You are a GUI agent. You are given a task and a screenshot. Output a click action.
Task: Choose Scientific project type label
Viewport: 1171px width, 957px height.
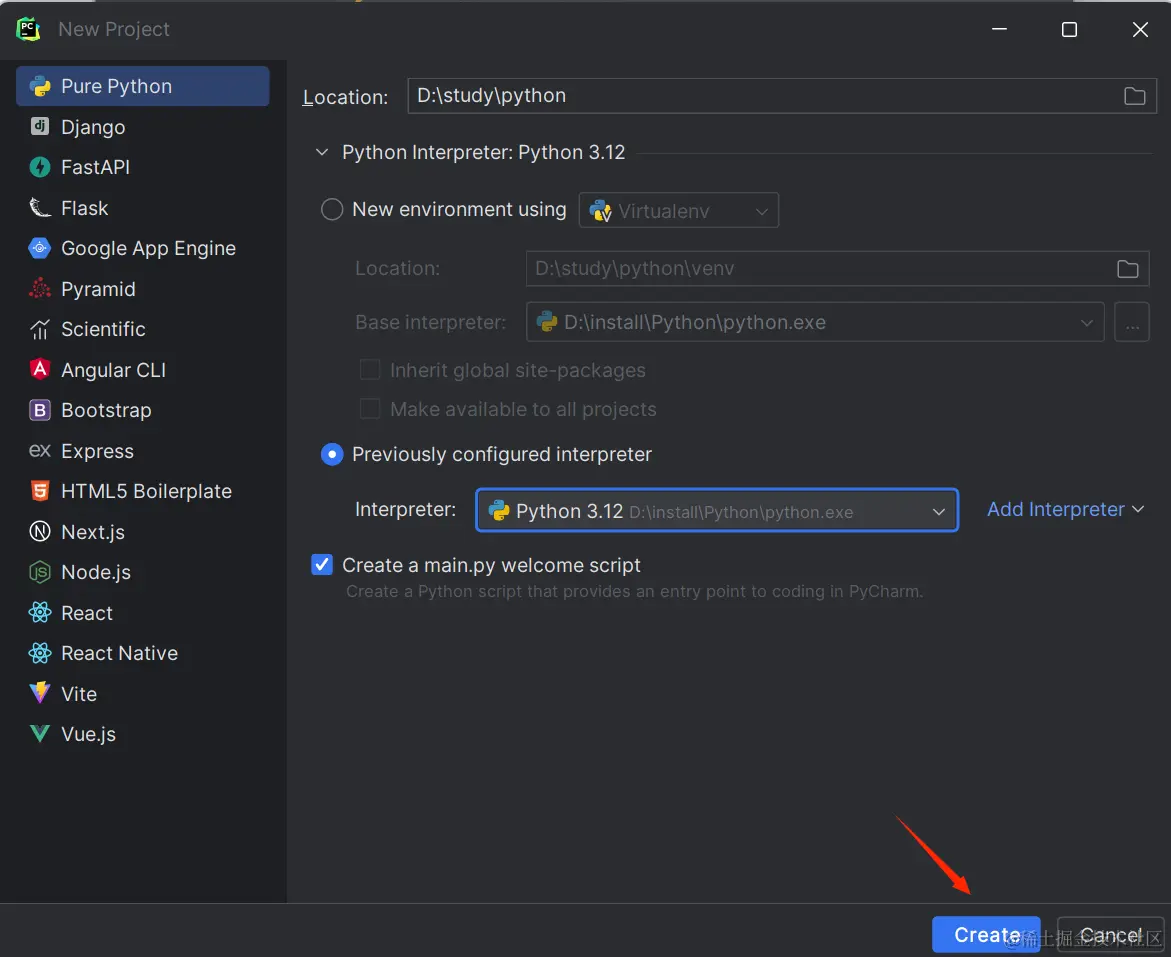(x=103, y=329)
